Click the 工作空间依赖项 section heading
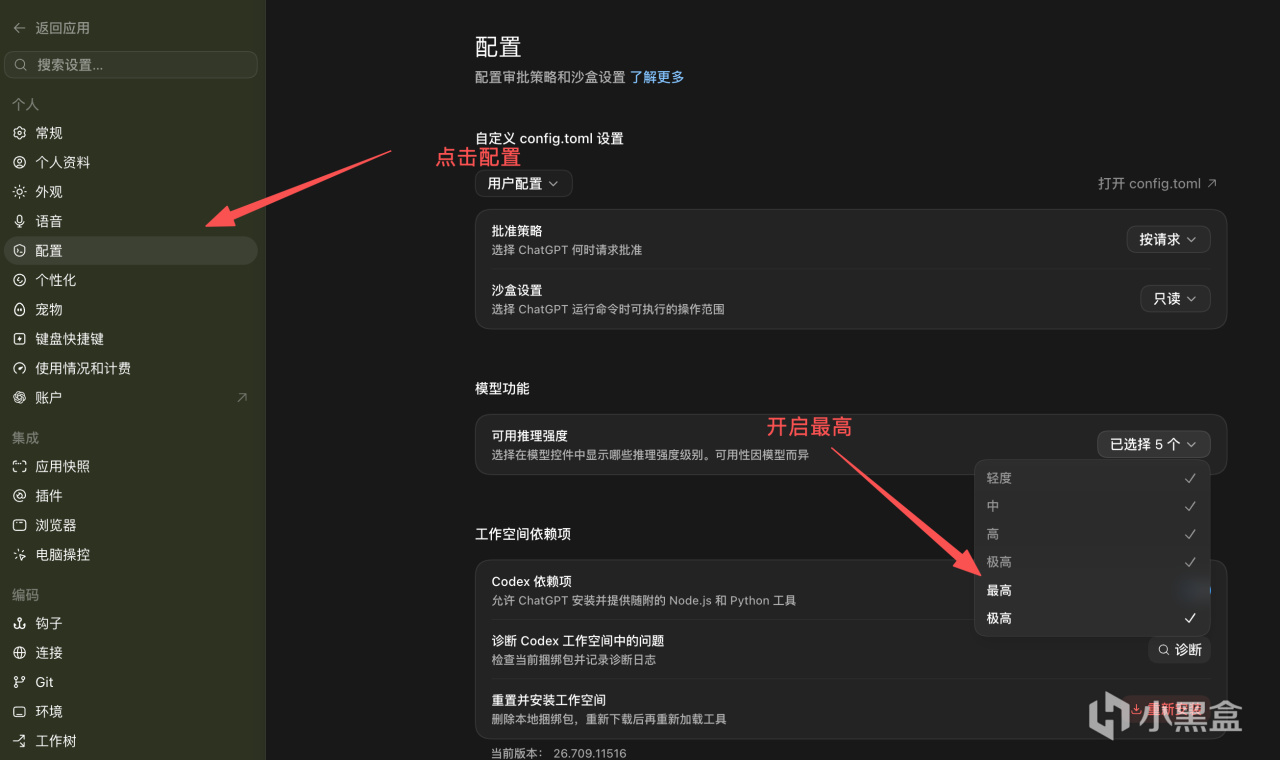 523,534
